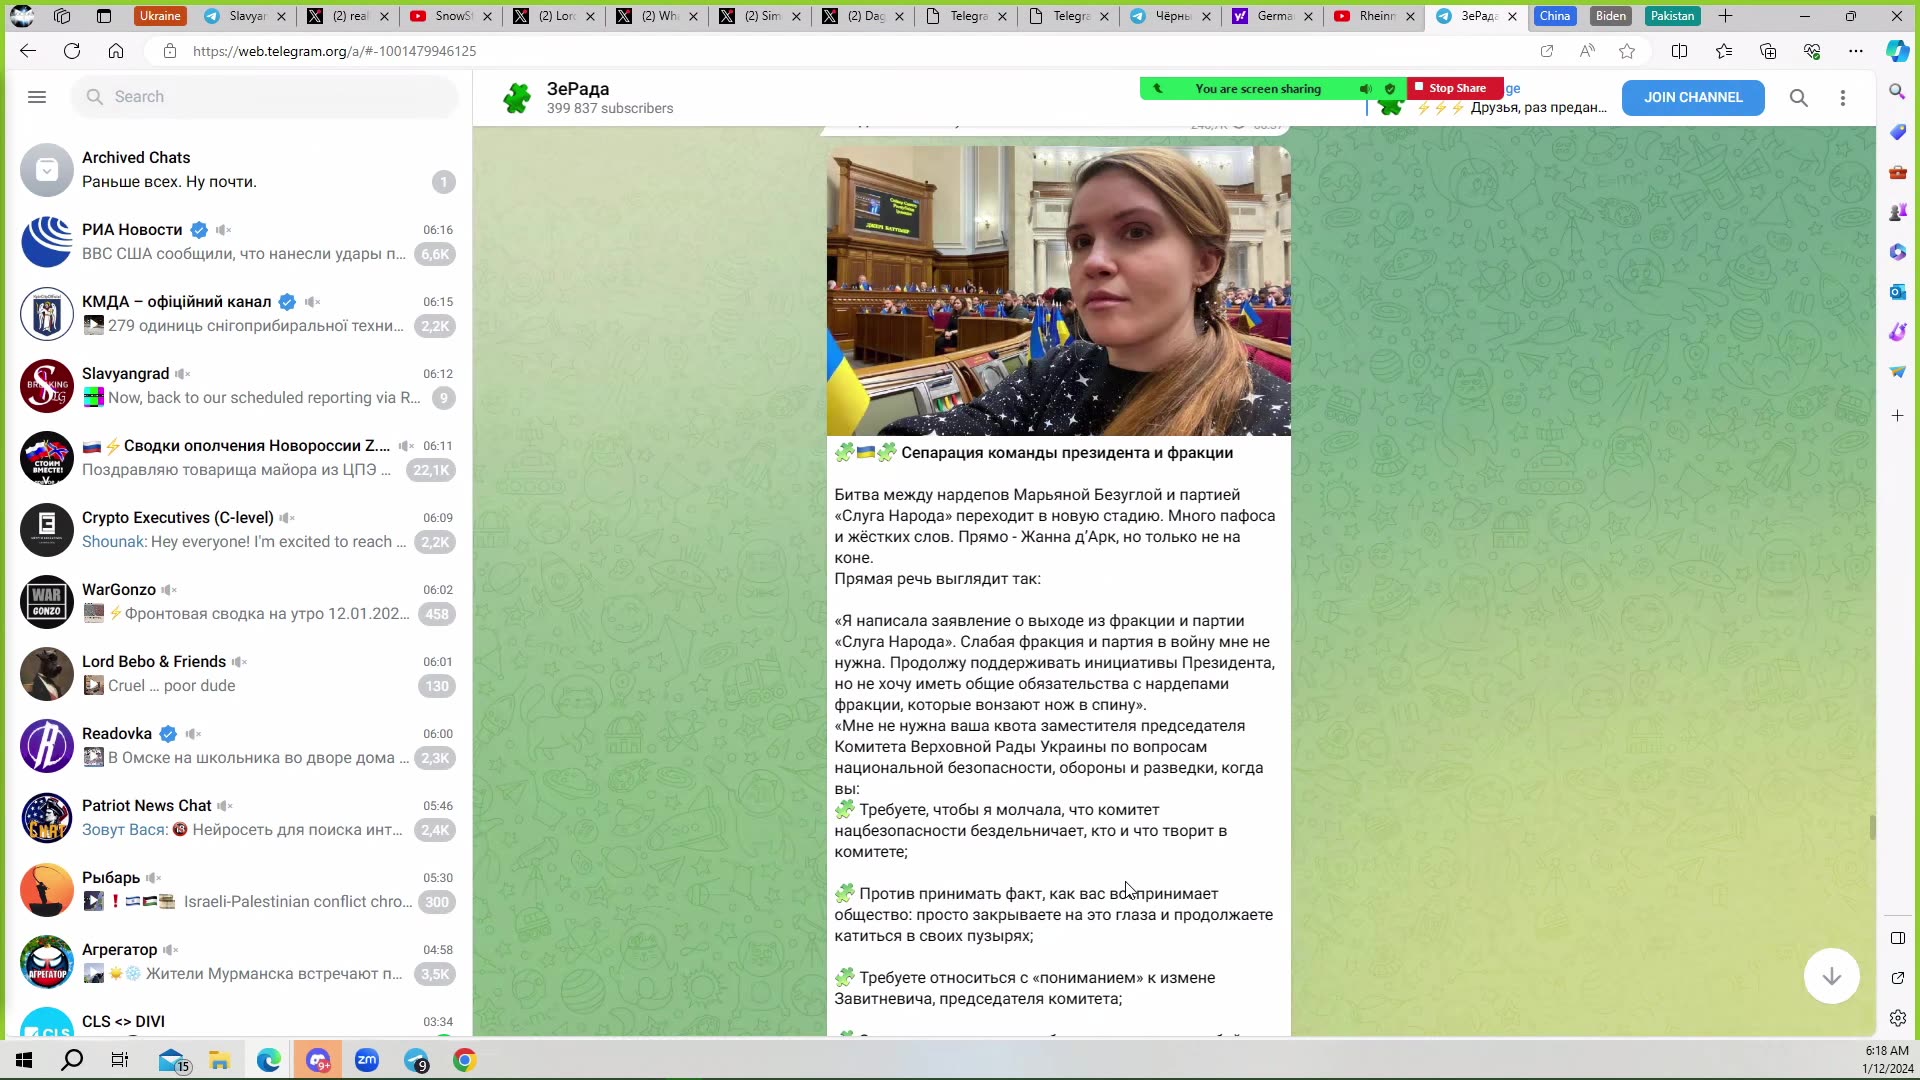Open Edge Copilot sidebar icon

[1897, 51]
